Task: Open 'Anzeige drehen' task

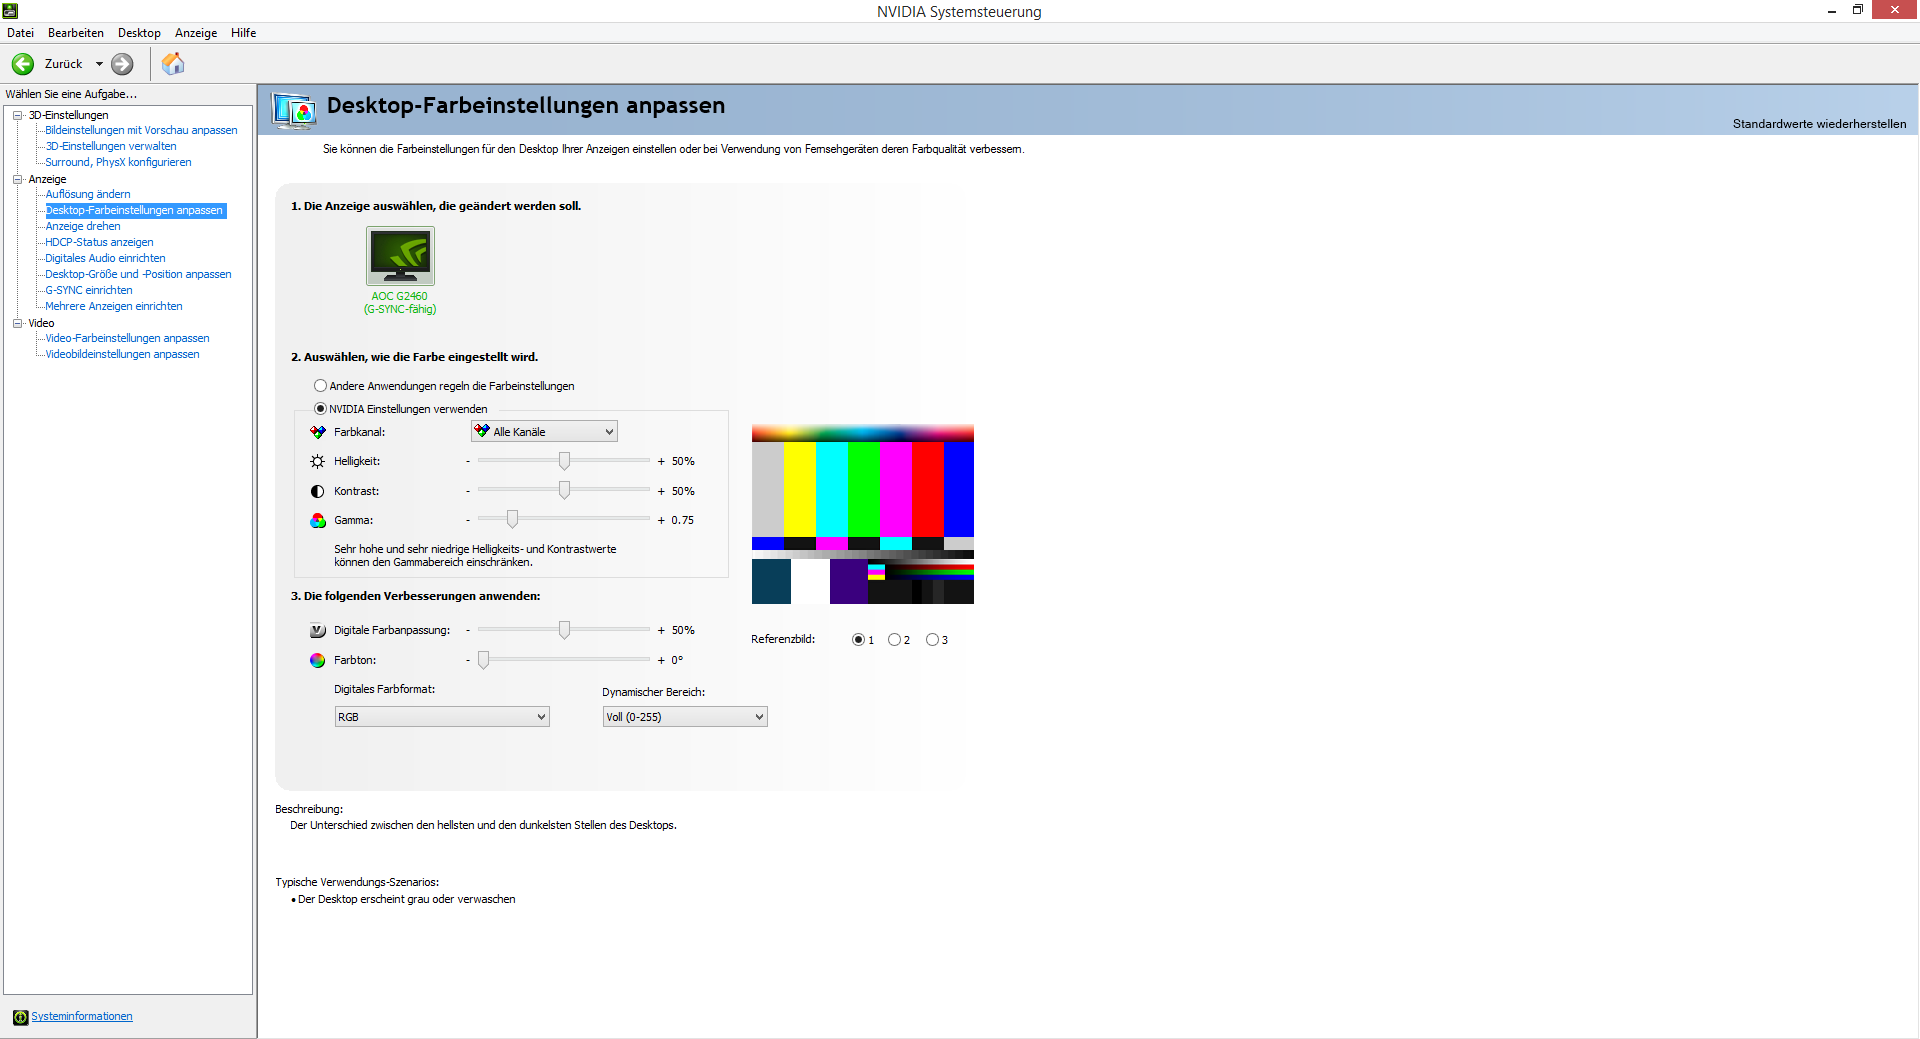Action: [x=83, y=226]
